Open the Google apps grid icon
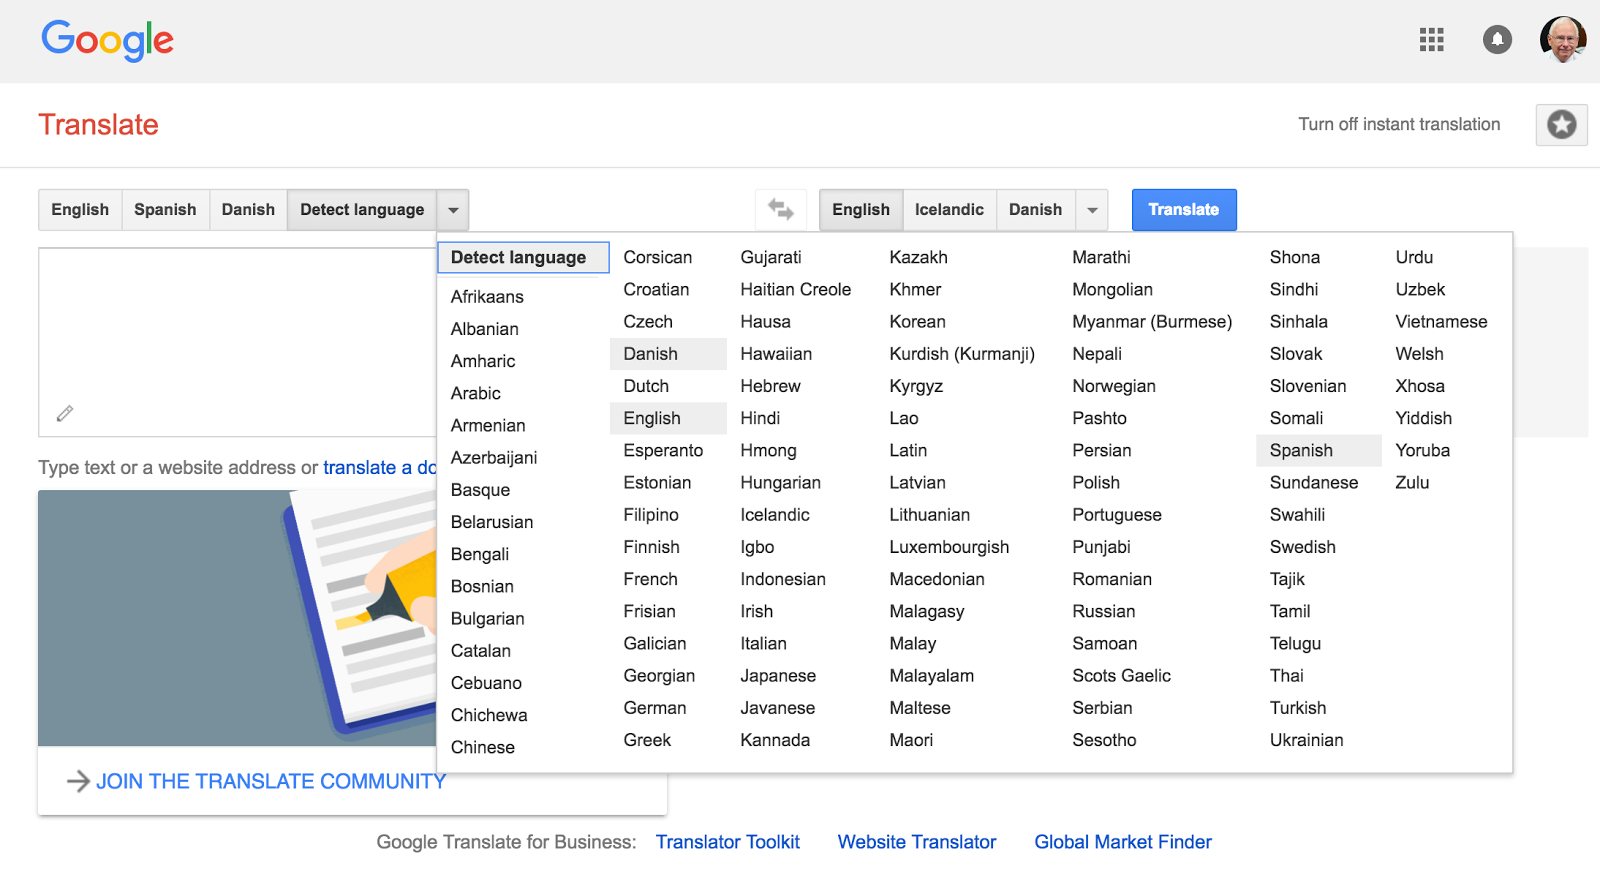The image size is (1600, 869). tap(1431, 39)
